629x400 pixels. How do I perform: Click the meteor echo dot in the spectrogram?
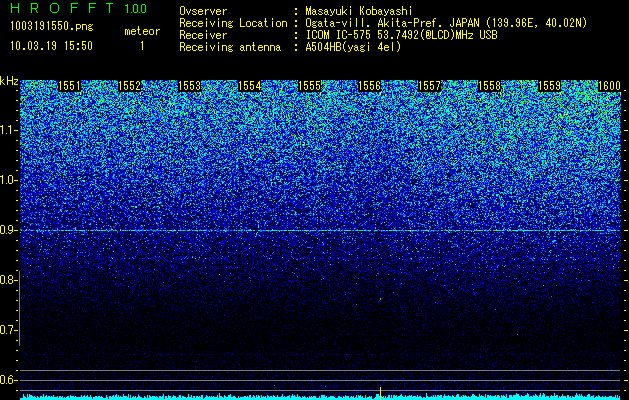click(380, 299)
